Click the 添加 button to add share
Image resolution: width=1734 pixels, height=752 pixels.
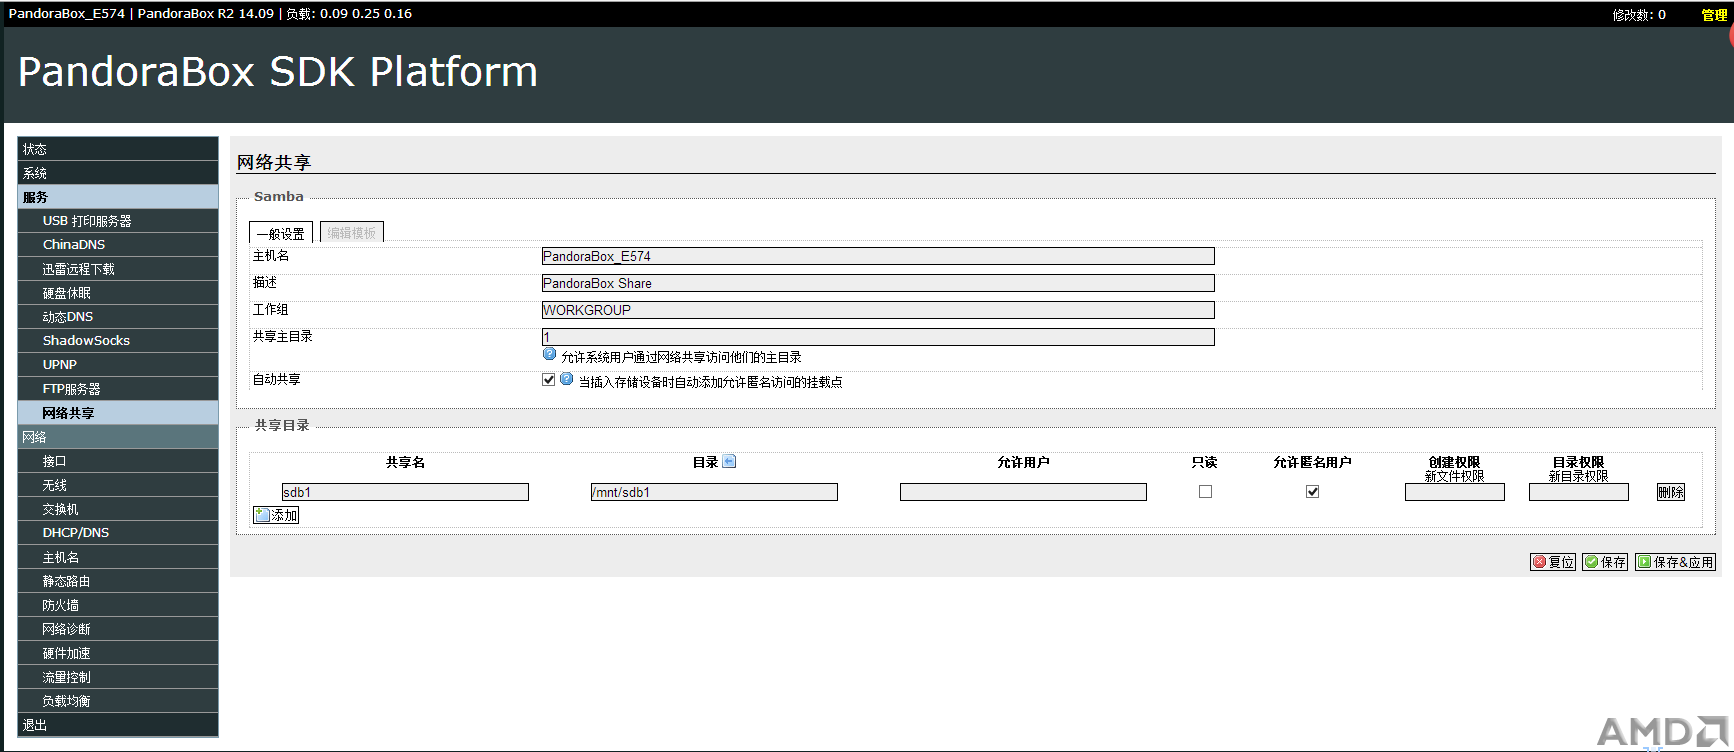(276, 515)
